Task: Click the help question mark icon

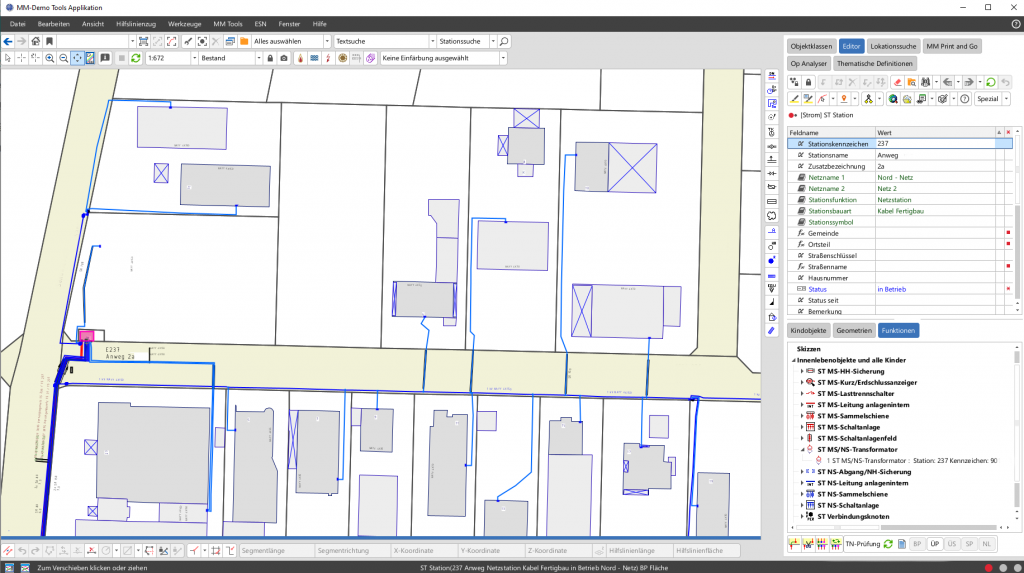Action: pyautogui.click(x=964, y=99)
